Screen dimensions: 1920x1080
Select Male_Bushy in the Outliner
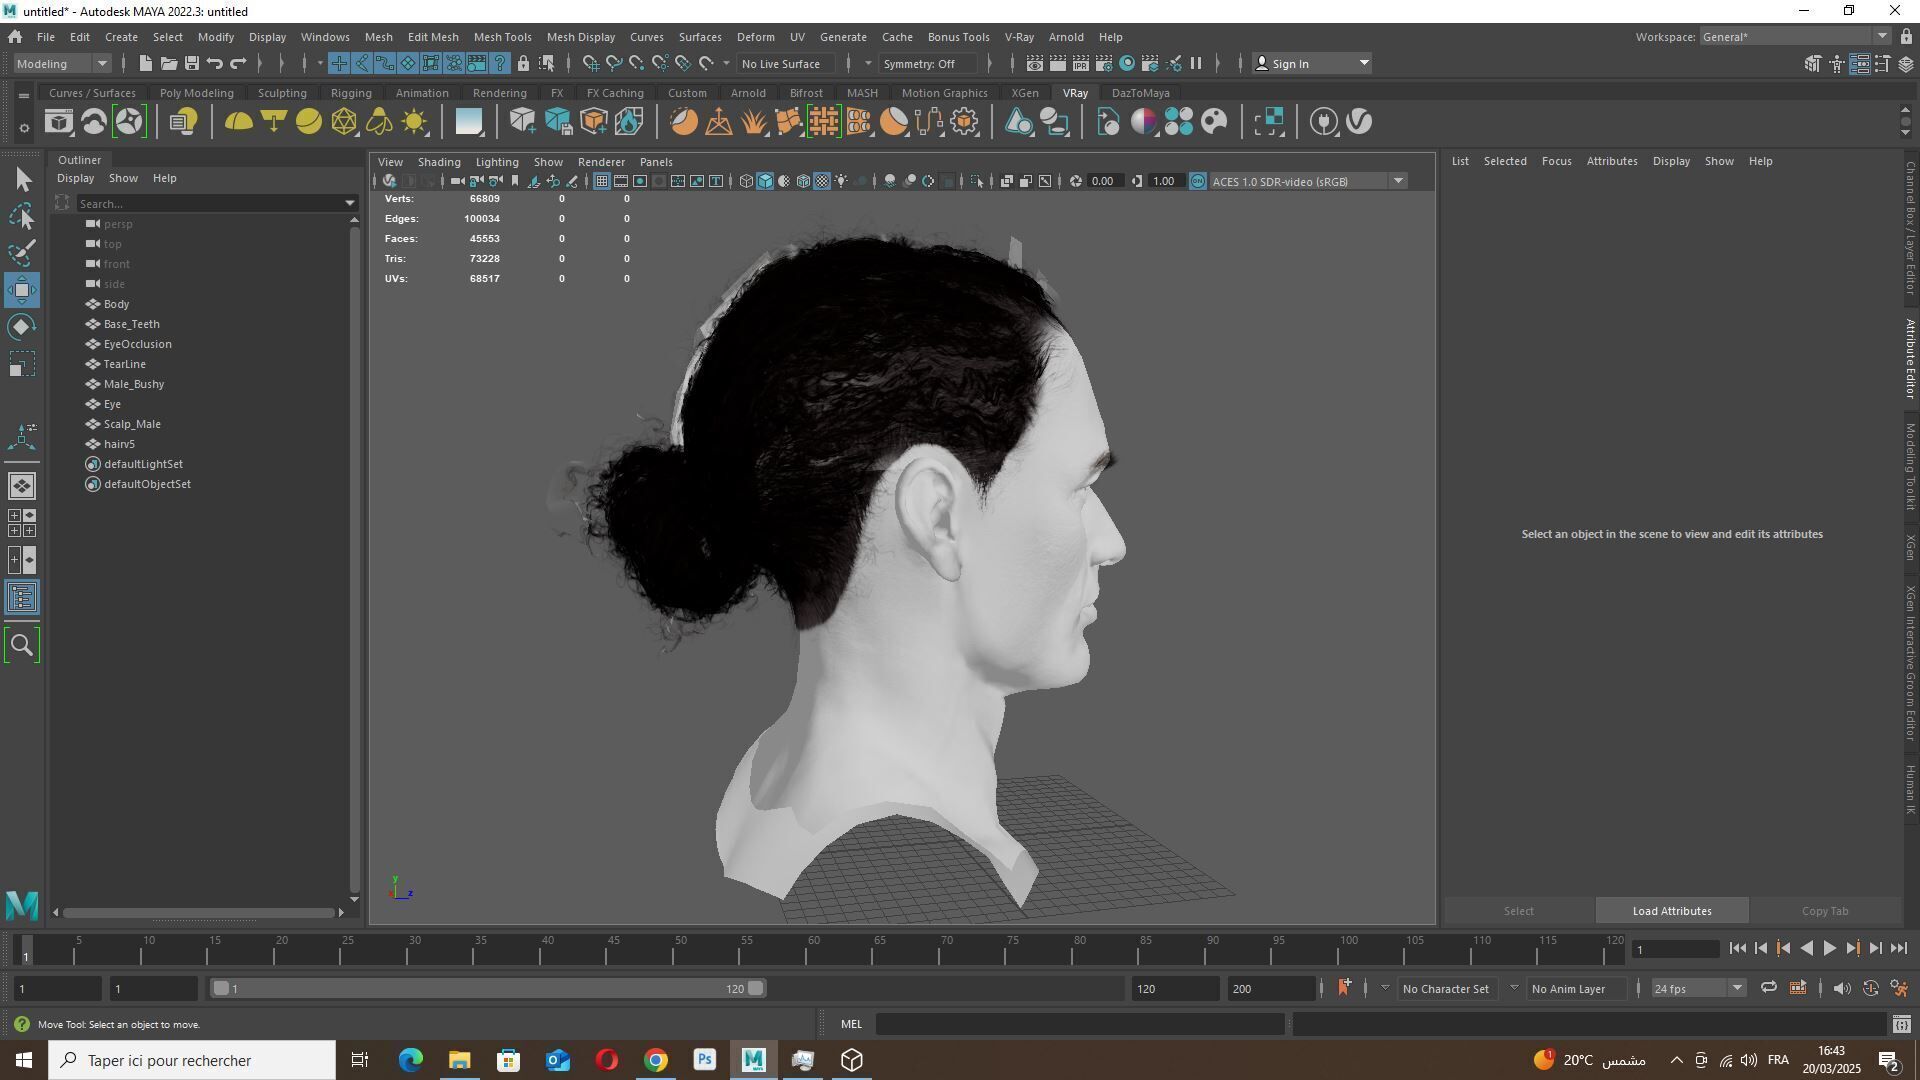tap(134, 384)
